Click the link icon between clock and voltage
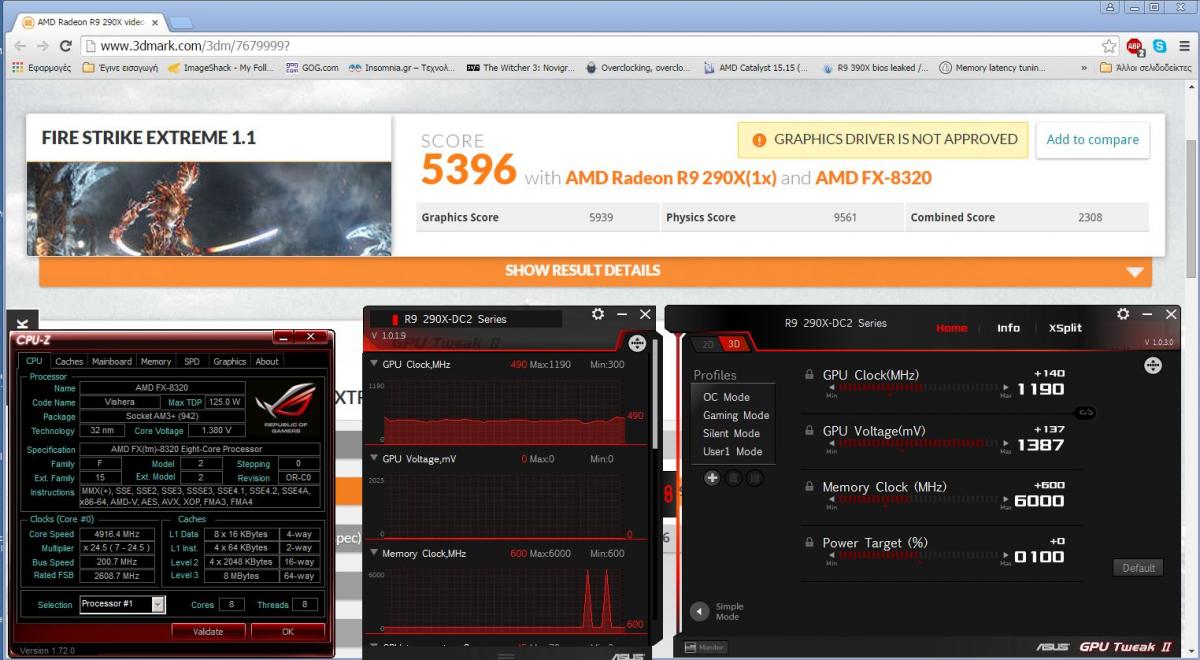This screenshot has width=1200, height=660. point(1085,413)
